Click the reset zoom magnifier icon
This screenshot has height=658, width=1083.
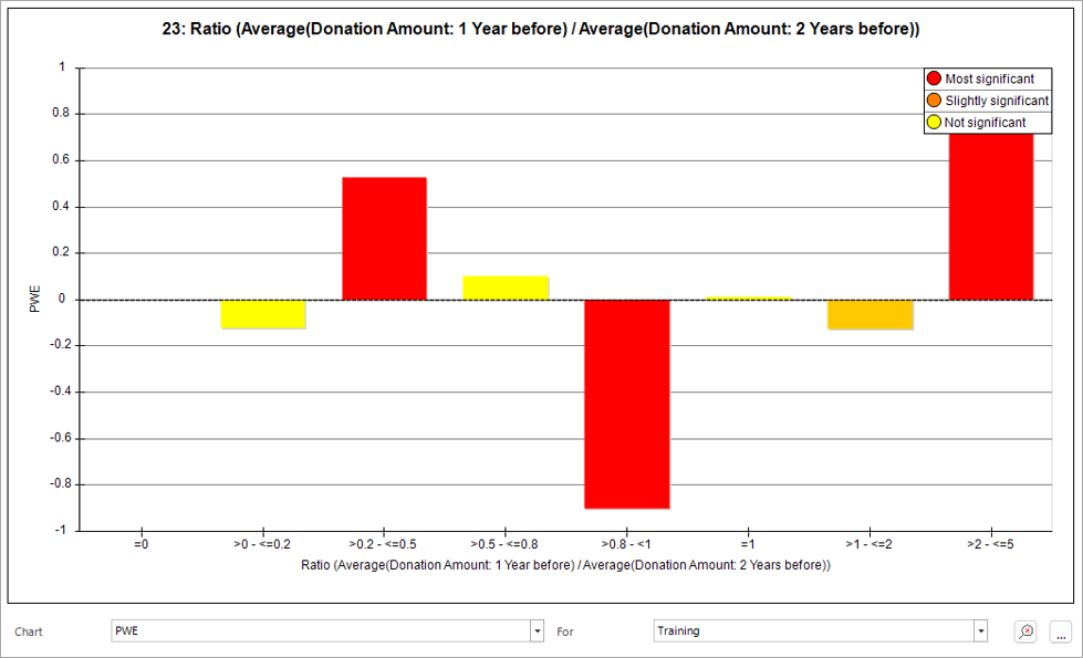tap(1026, 631)
